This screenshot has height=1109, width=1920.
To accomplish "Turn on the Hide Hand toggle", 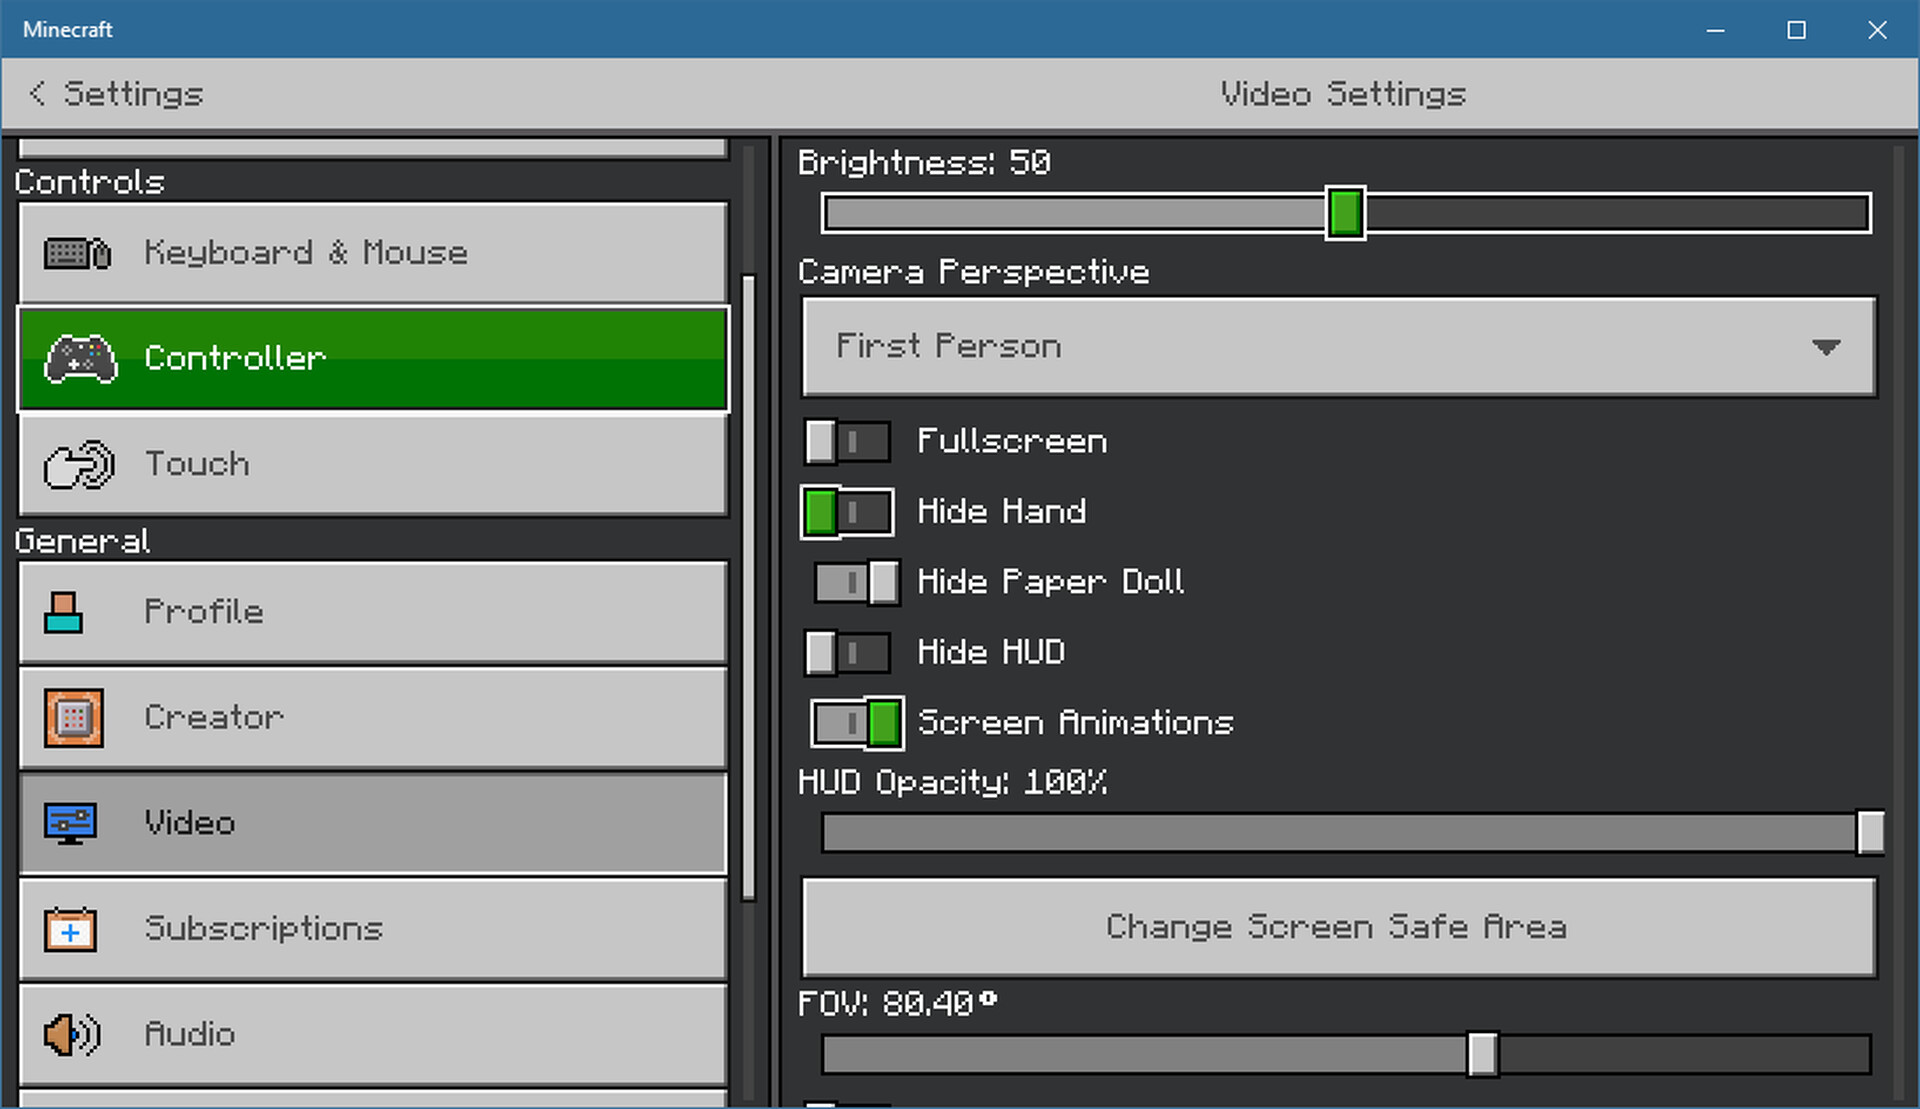I will tap(847, 512).
